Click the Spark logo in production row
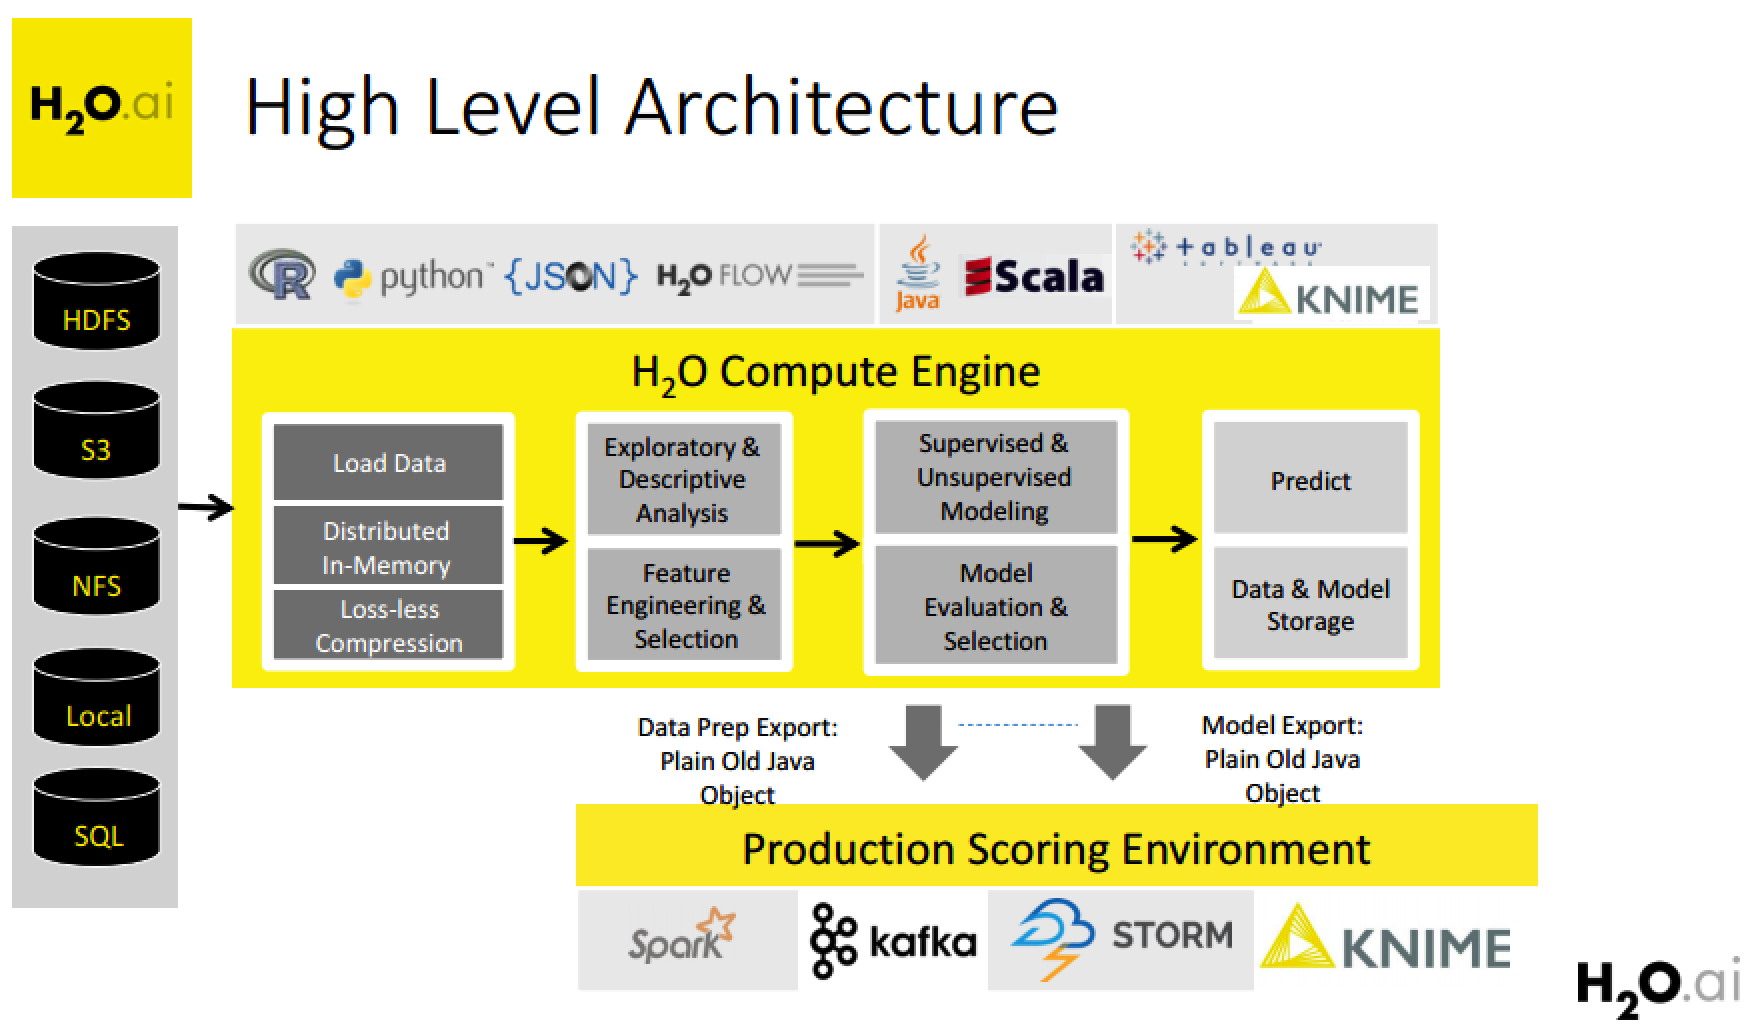1754x1026 pixels. [x=682, y=938]
